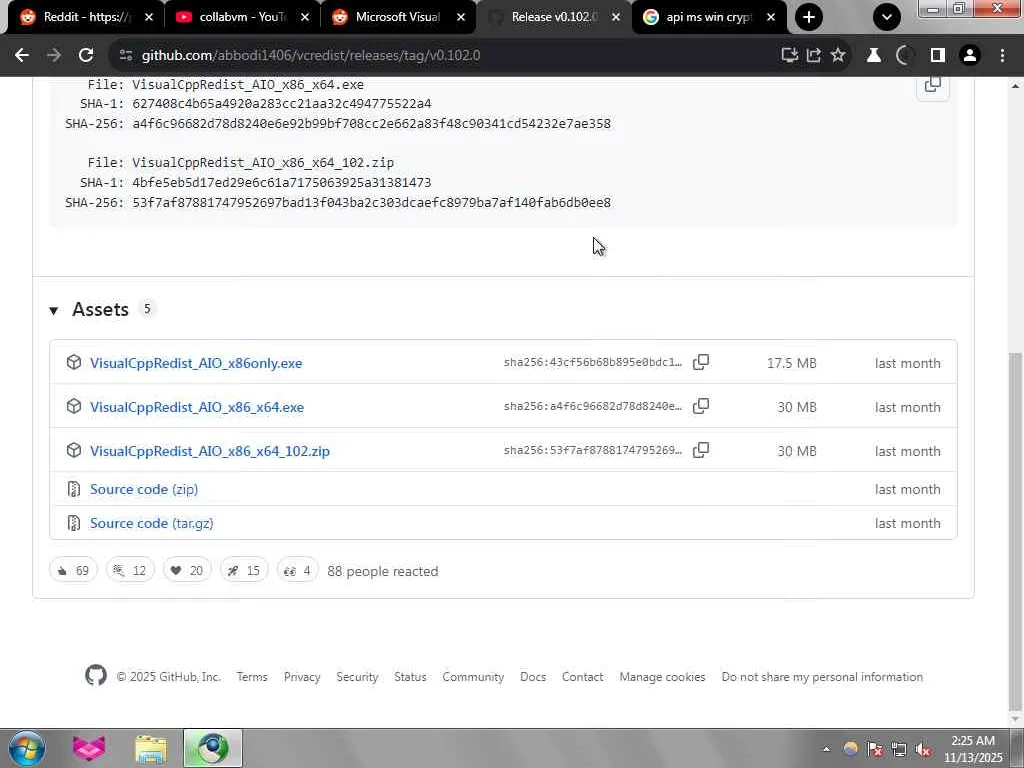Viewport: 1024px width, 768px height.
Task: Copy the checksum code block contents
Action: [x=933, y=86]
